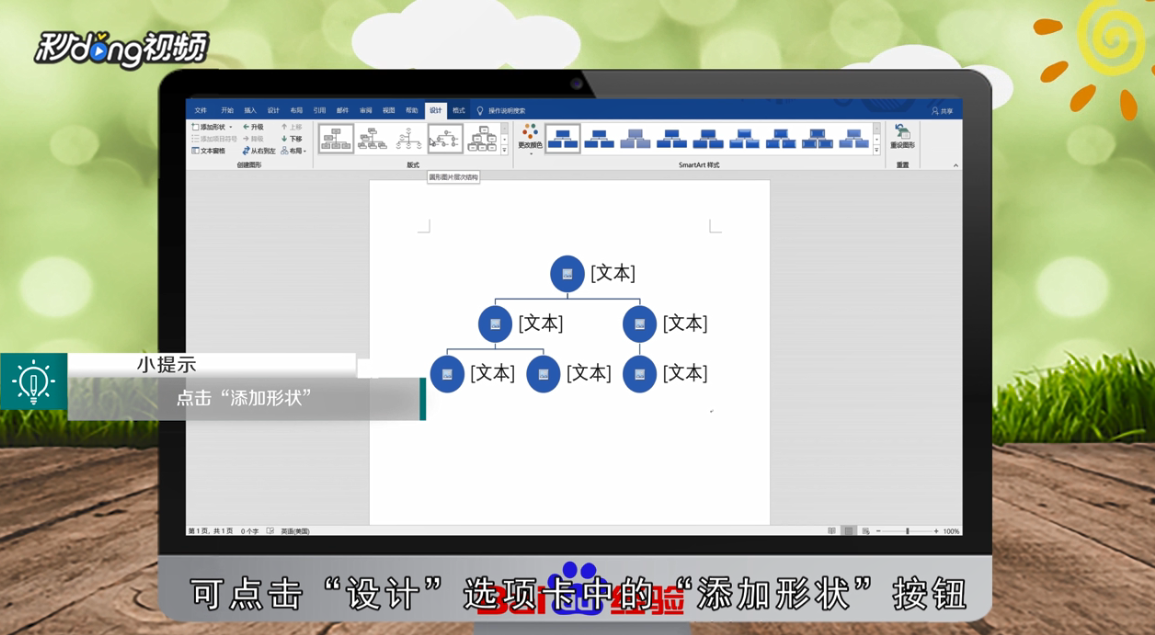The height and width of the screenshot is (635, 1155).
Task: Select the top [文本] circle shape
Action: click(x=567, y=272)
